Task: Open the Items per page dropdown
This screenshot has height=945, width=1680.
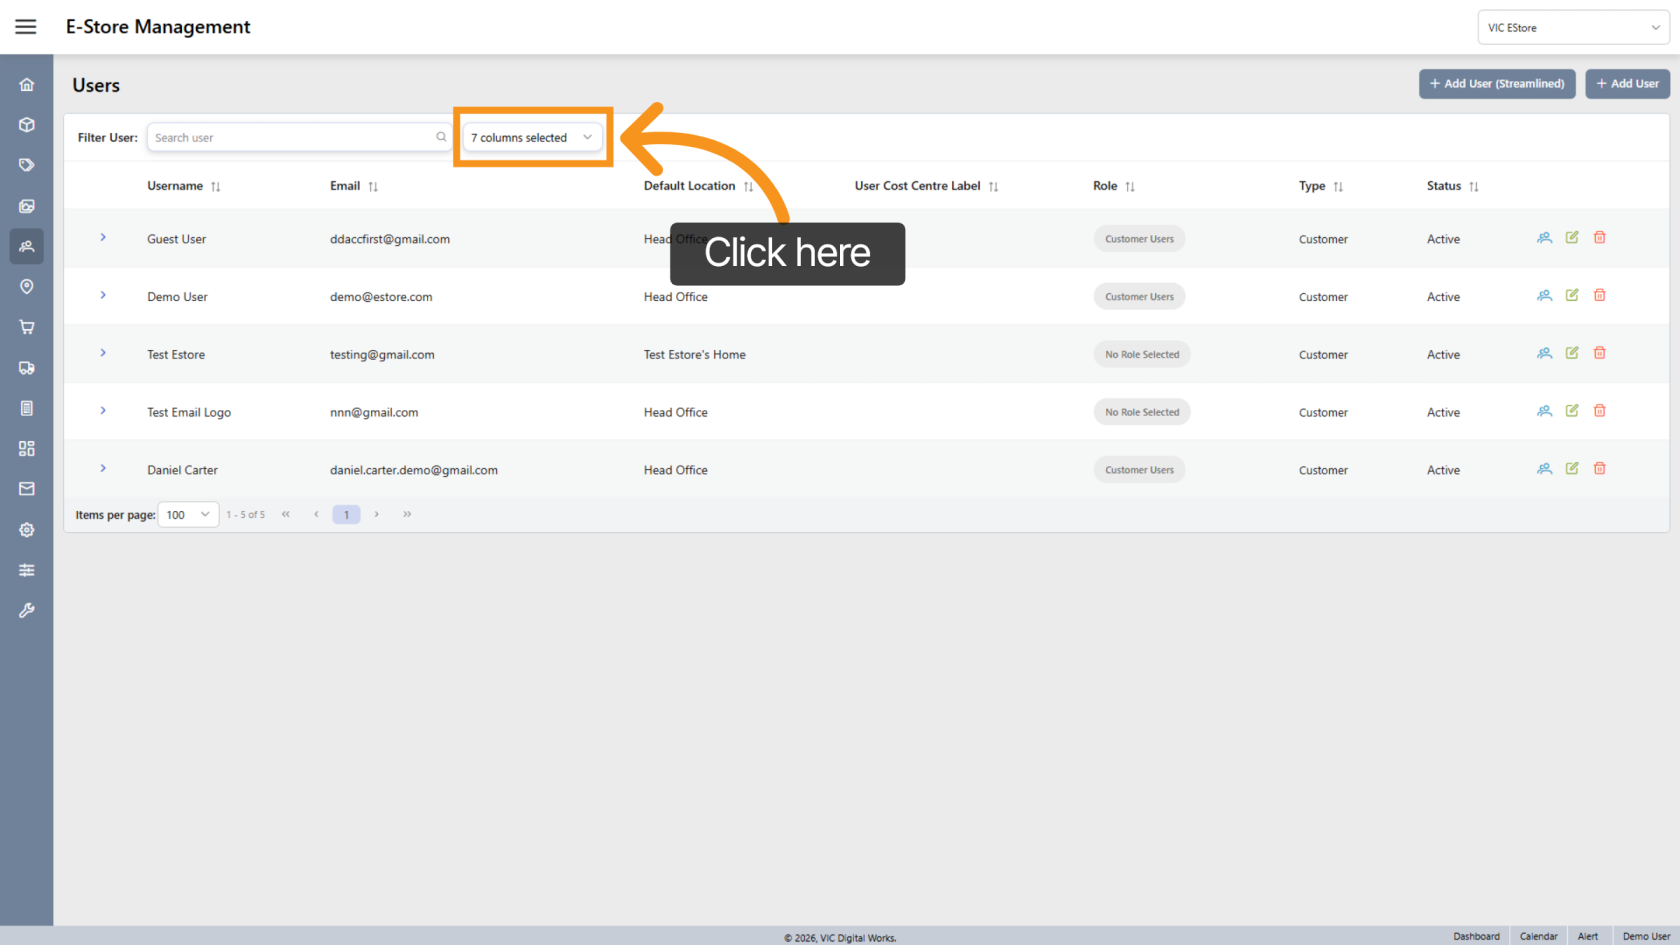Action: 188,514
